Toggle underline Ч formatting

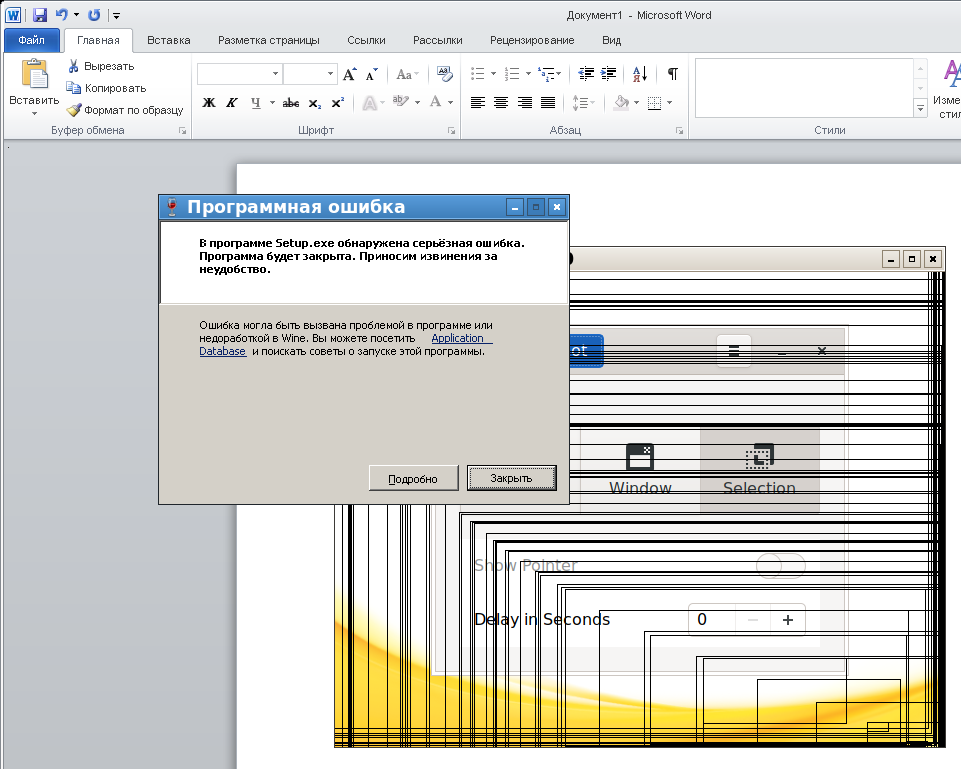point(256,103)
